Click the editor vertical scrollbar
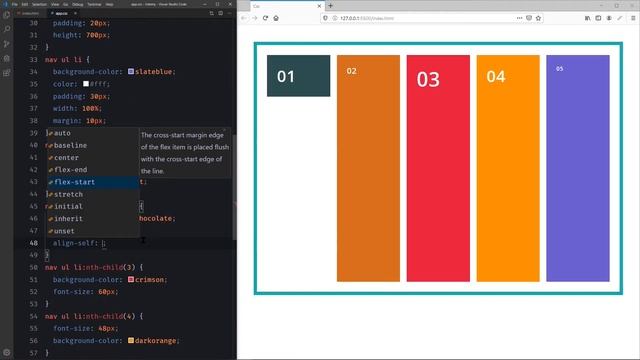Image resolution: width=640 pixels, height=360 pixels. (x=235, y=188)
